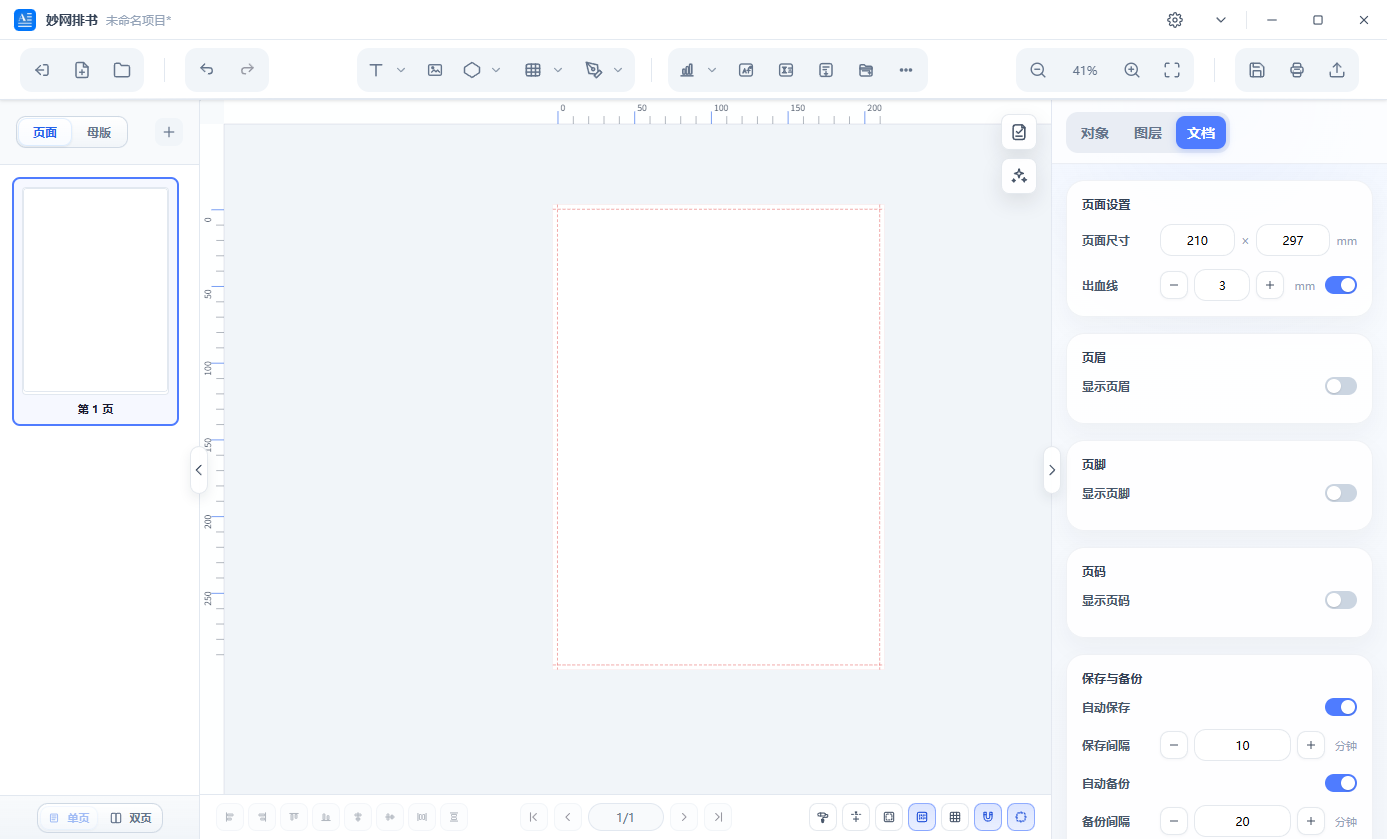Image resolution: width=1387 pixels, height=839 pixels.
Task: Select the 页面 pages tab
Action: 45,132
